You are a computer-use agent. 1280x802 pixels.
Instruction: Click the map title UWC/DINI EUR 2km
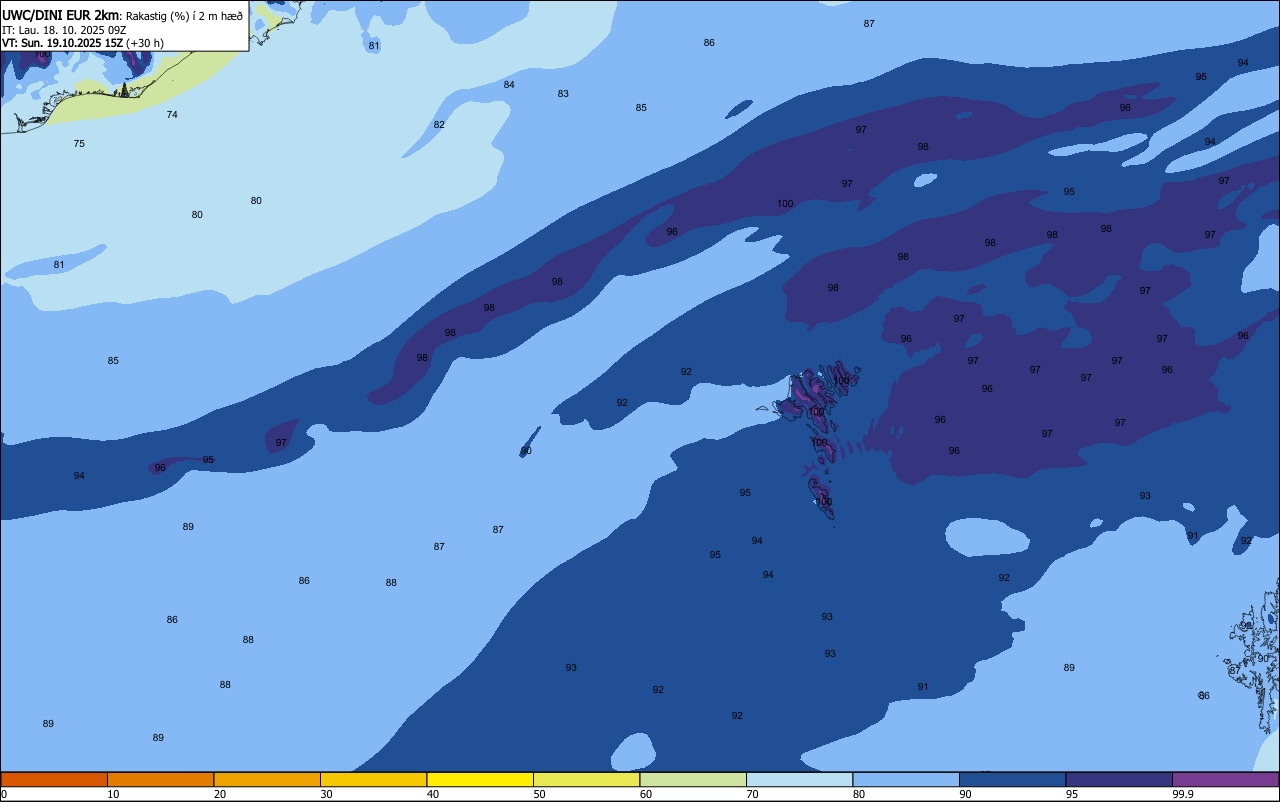pos(61,15)
